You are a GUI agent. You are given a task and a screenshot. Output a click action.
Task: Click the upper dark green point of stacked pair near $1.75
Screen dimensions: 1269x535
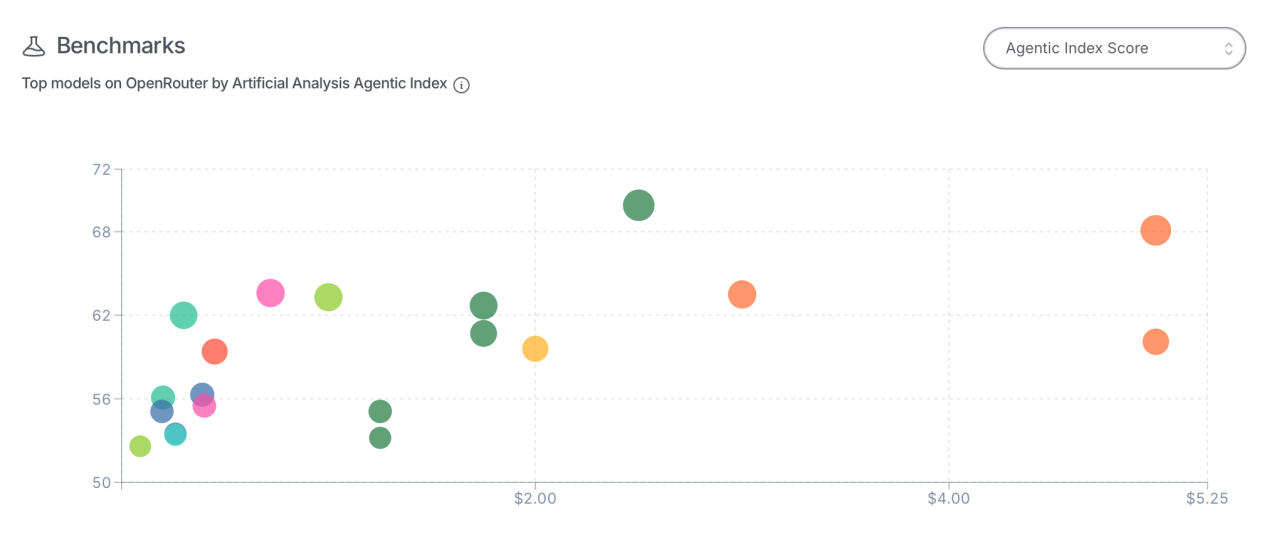[483, 305]
